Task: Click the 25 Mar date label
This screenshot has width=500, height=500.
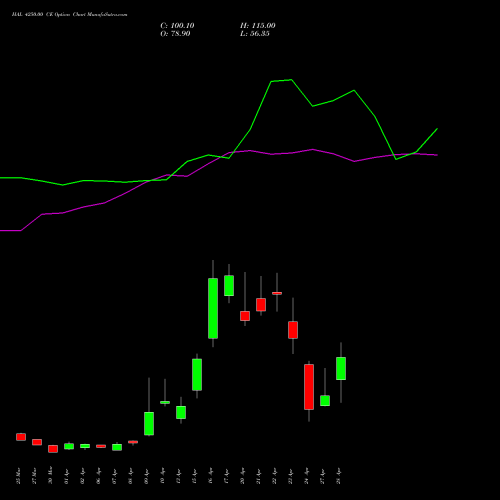Action: 19,476
